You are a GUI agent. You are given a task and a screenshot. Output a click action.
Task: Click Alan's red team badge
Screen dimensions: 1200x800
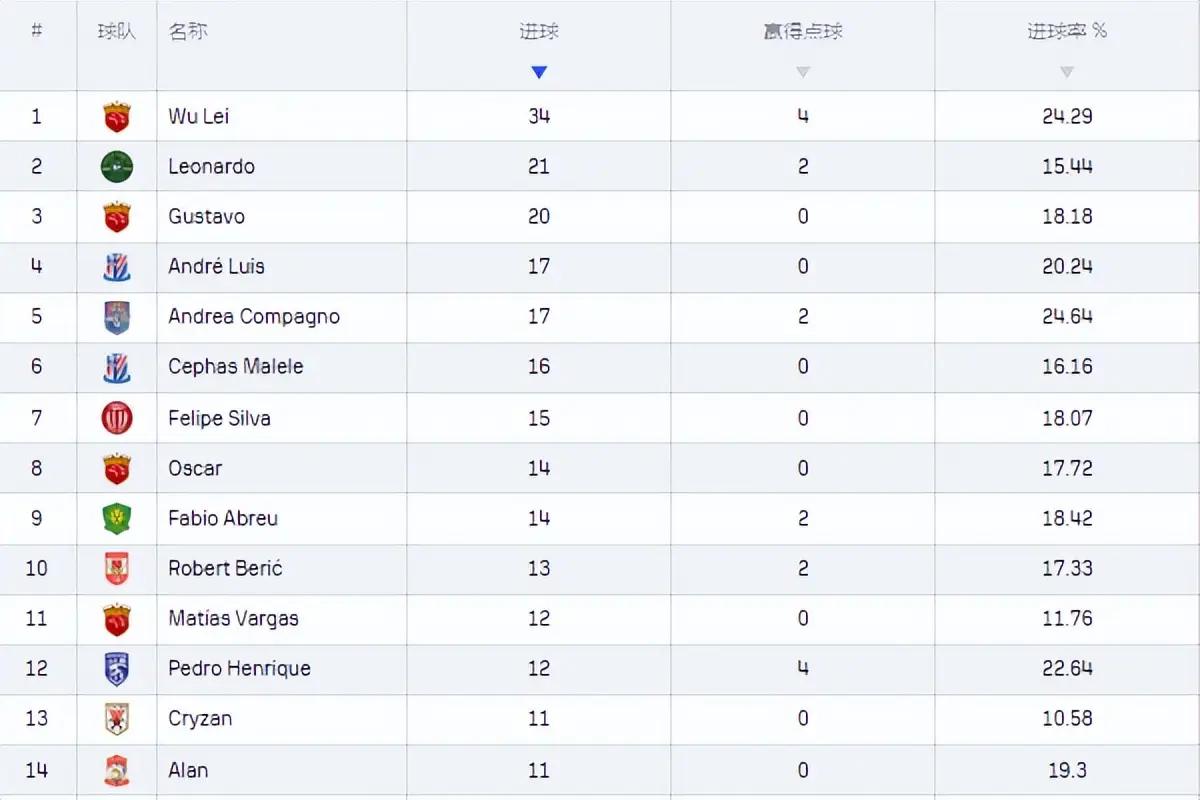pyautogui.click(x=117, y=770)
